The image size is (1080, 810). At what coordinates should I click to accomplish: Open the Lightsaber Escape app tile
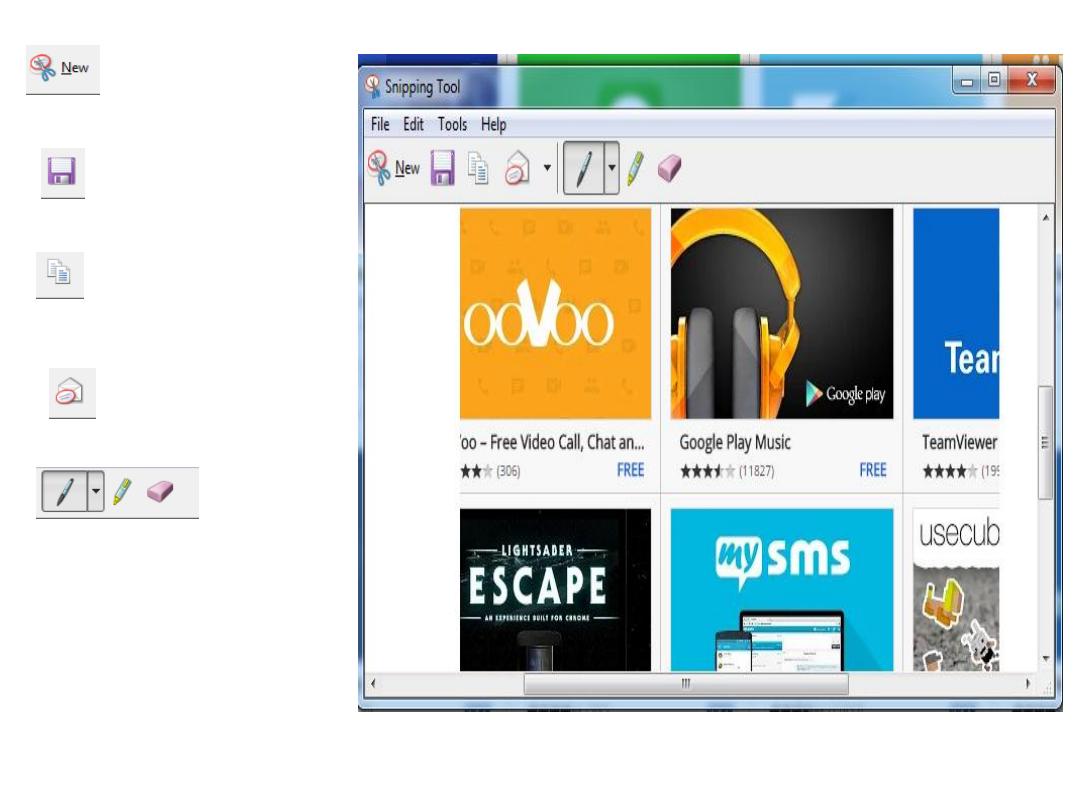click(555, 590)
